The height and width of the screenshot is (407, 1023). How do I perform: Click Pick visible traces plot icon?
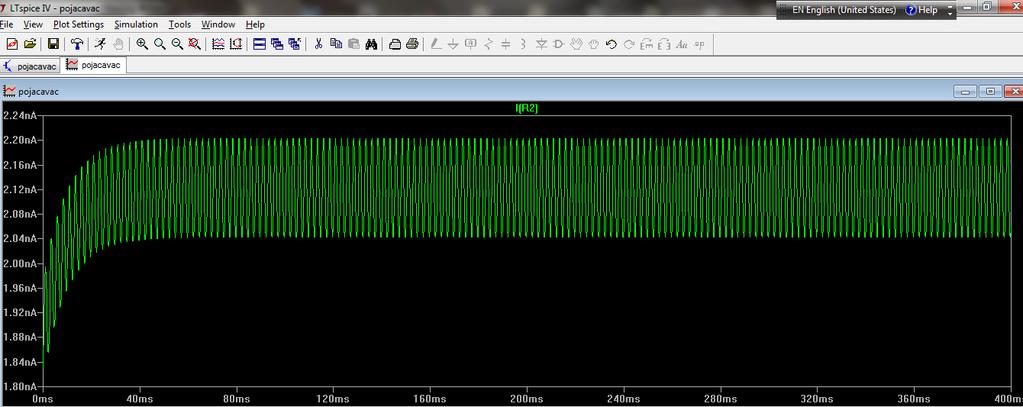pyautogui.click(x=236, y=44)
